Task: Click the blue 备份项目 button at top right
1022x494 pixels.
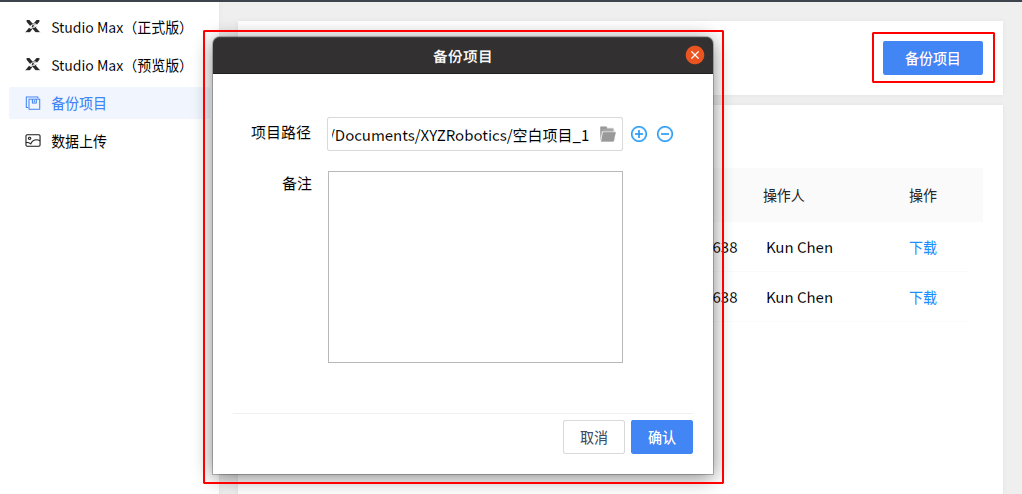Action: tap(933, 58)
